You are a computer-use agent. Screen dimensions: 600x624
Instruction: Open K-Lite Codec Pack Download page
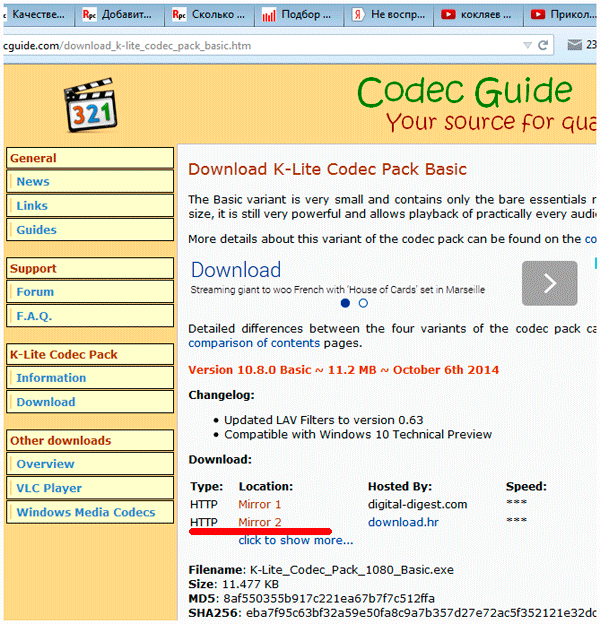(x=90, y=402)
